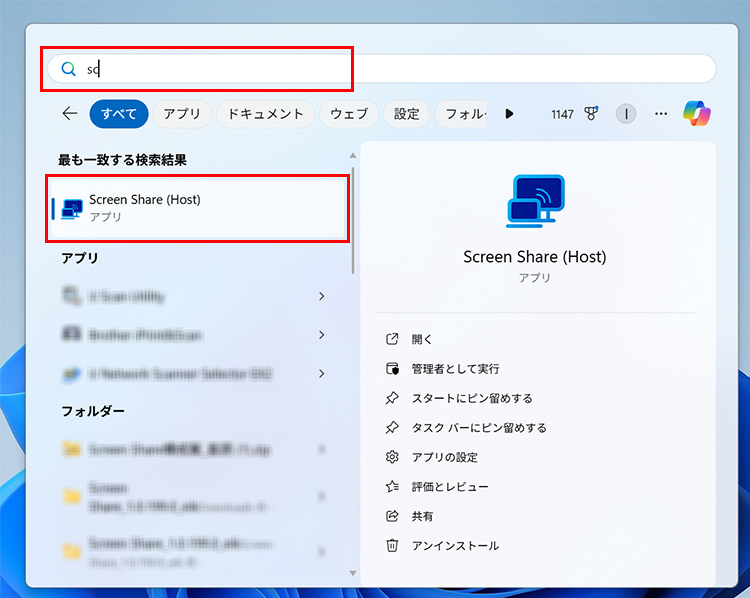
Task: Select the ドキュメント filter tab
Action: pyautogui.click(x=266, y=114)
